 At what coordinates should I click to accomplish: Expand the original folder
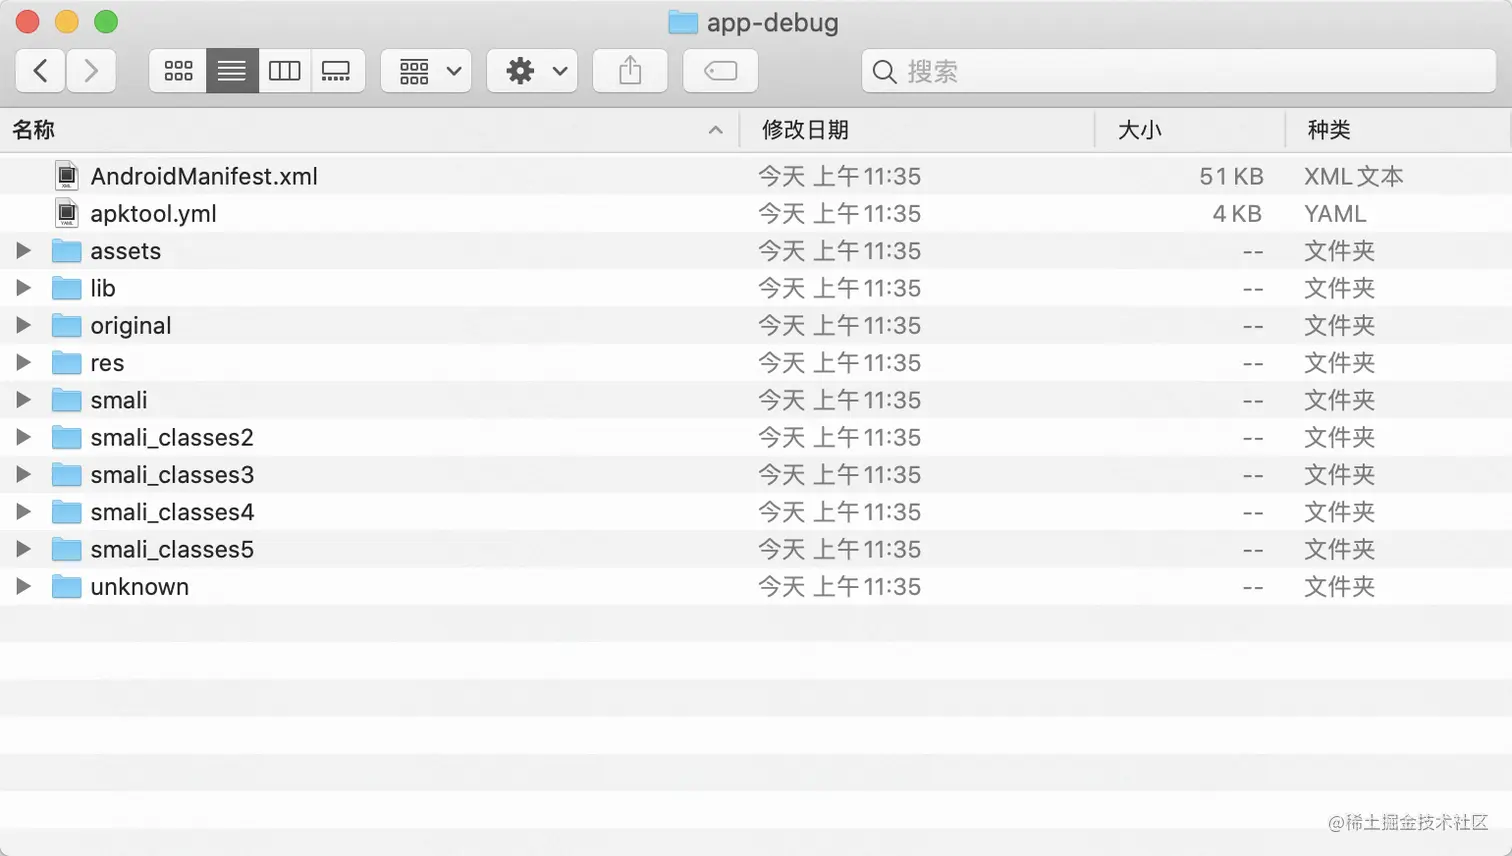[x=23, y=325]
